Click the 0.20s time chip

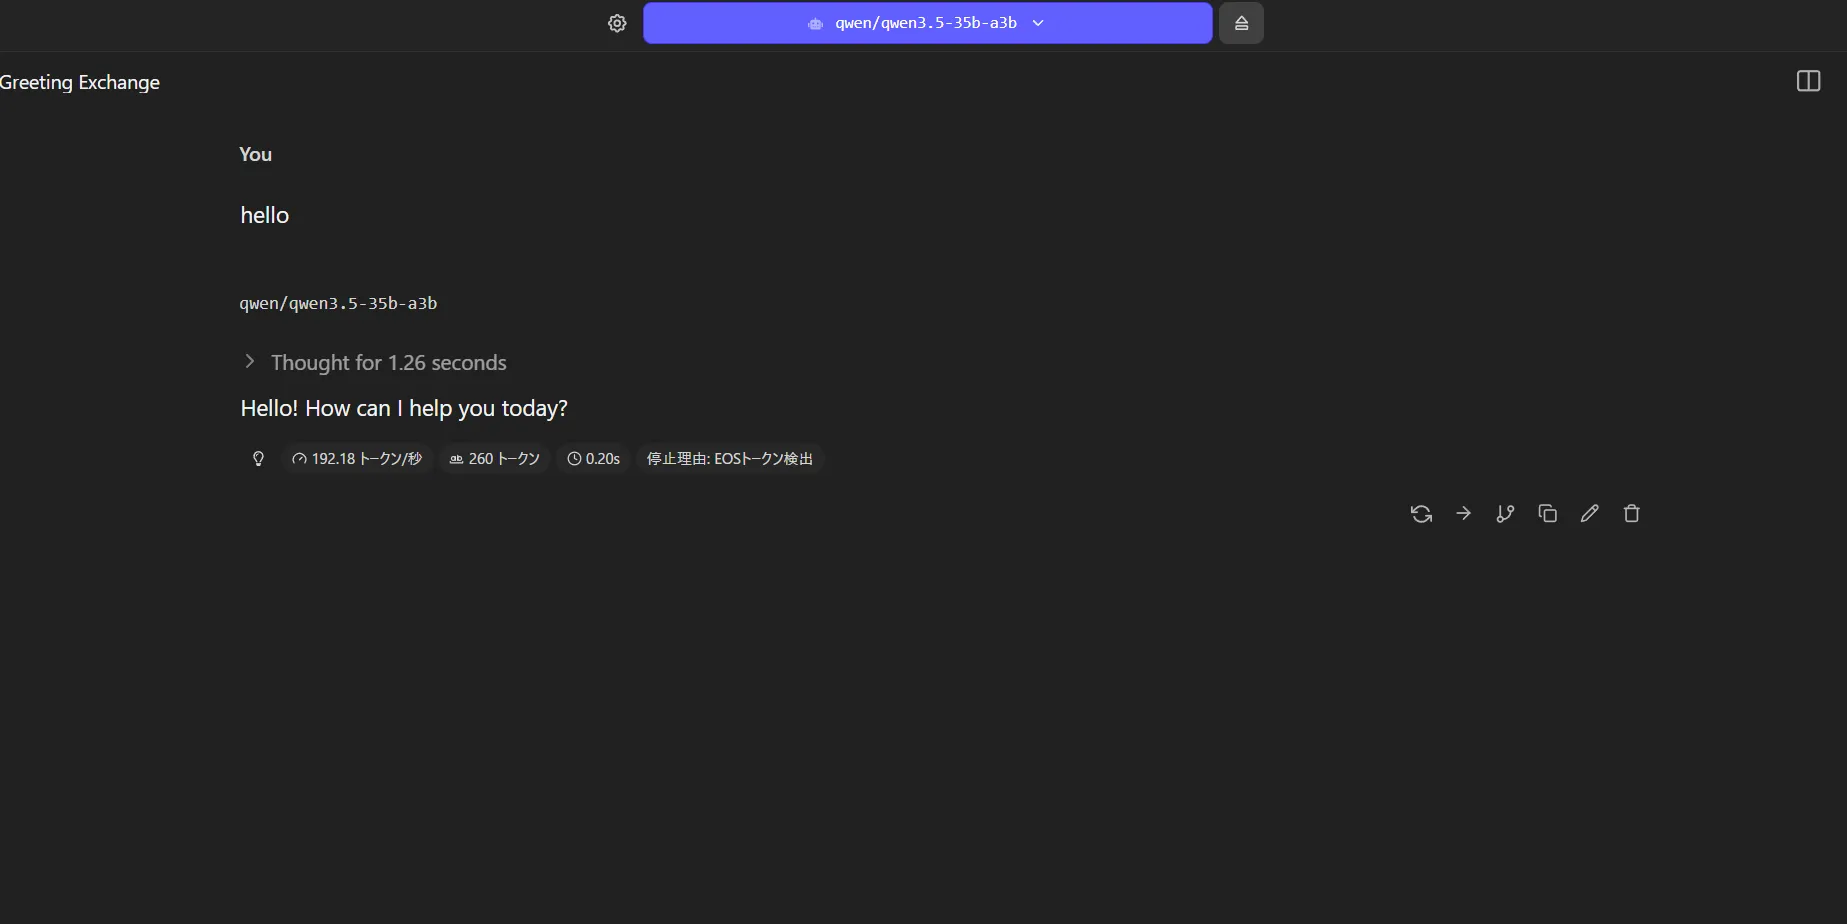point(594,459)
